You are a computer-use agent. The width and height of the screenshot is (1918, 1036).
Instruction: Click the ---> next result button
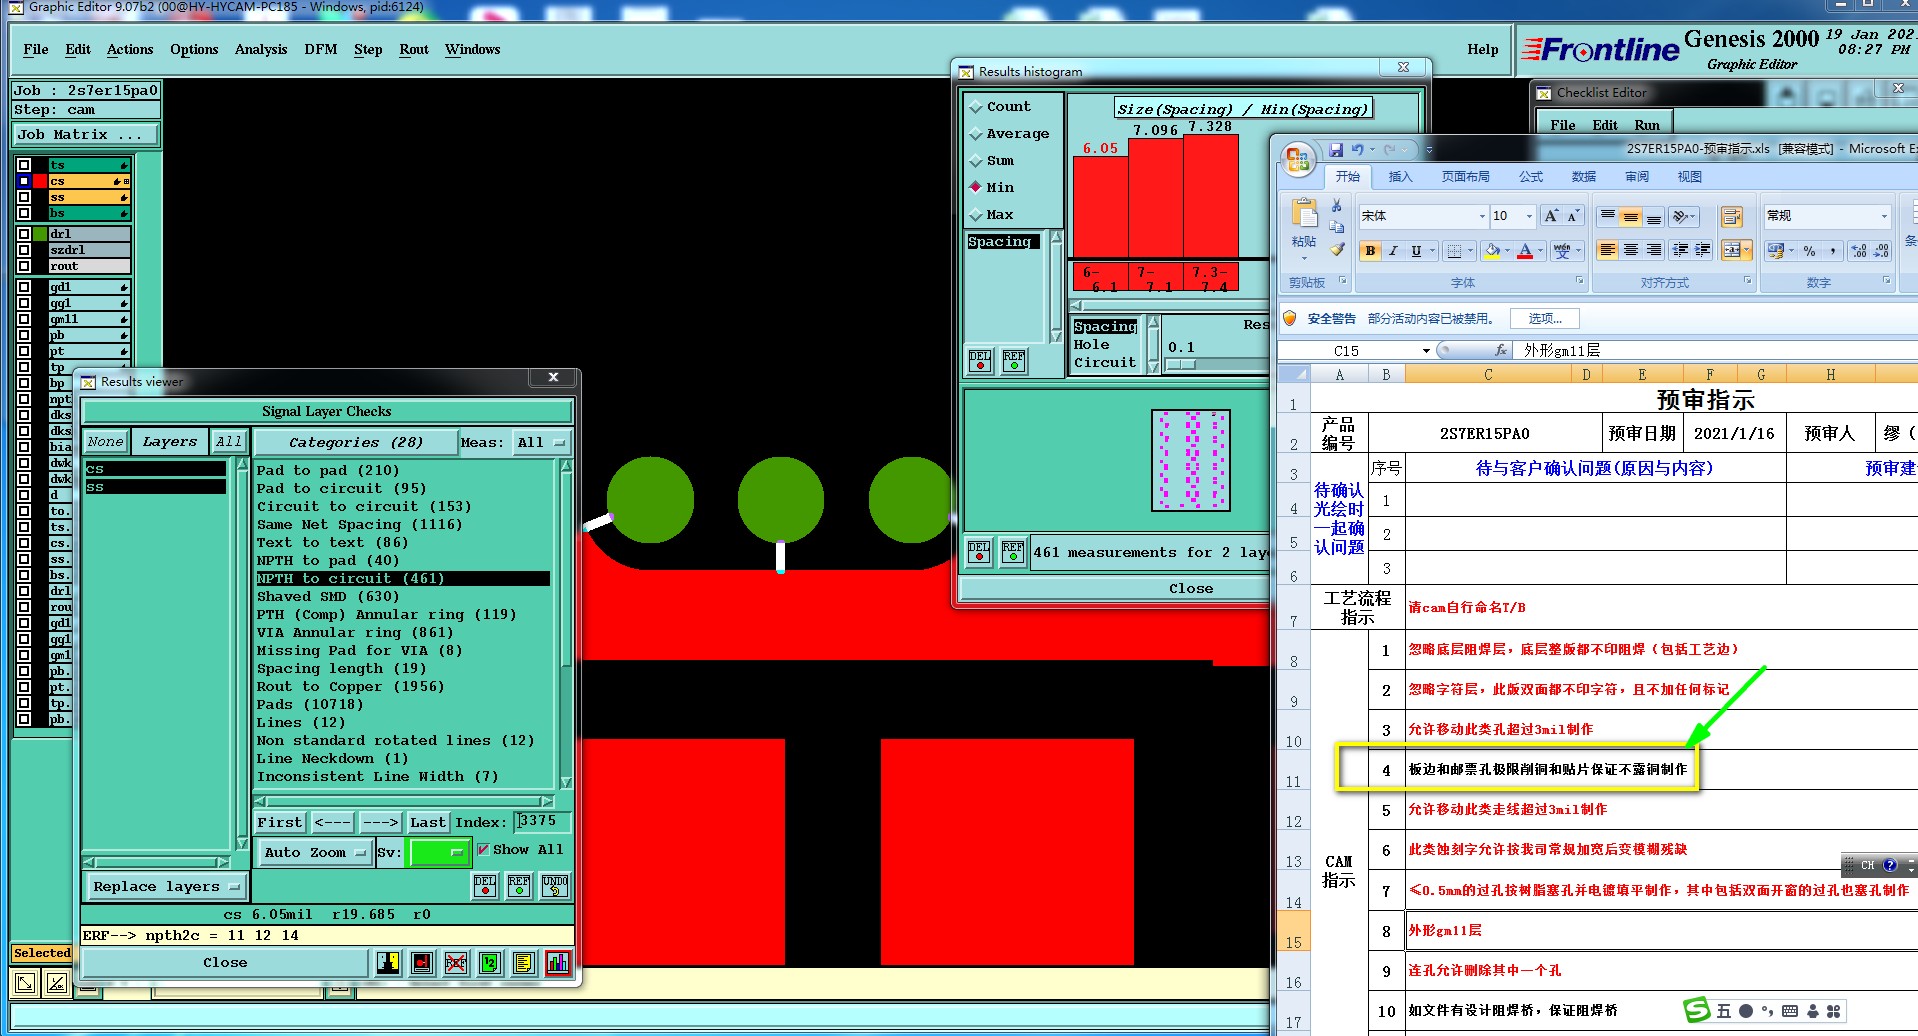click(381, 822)
